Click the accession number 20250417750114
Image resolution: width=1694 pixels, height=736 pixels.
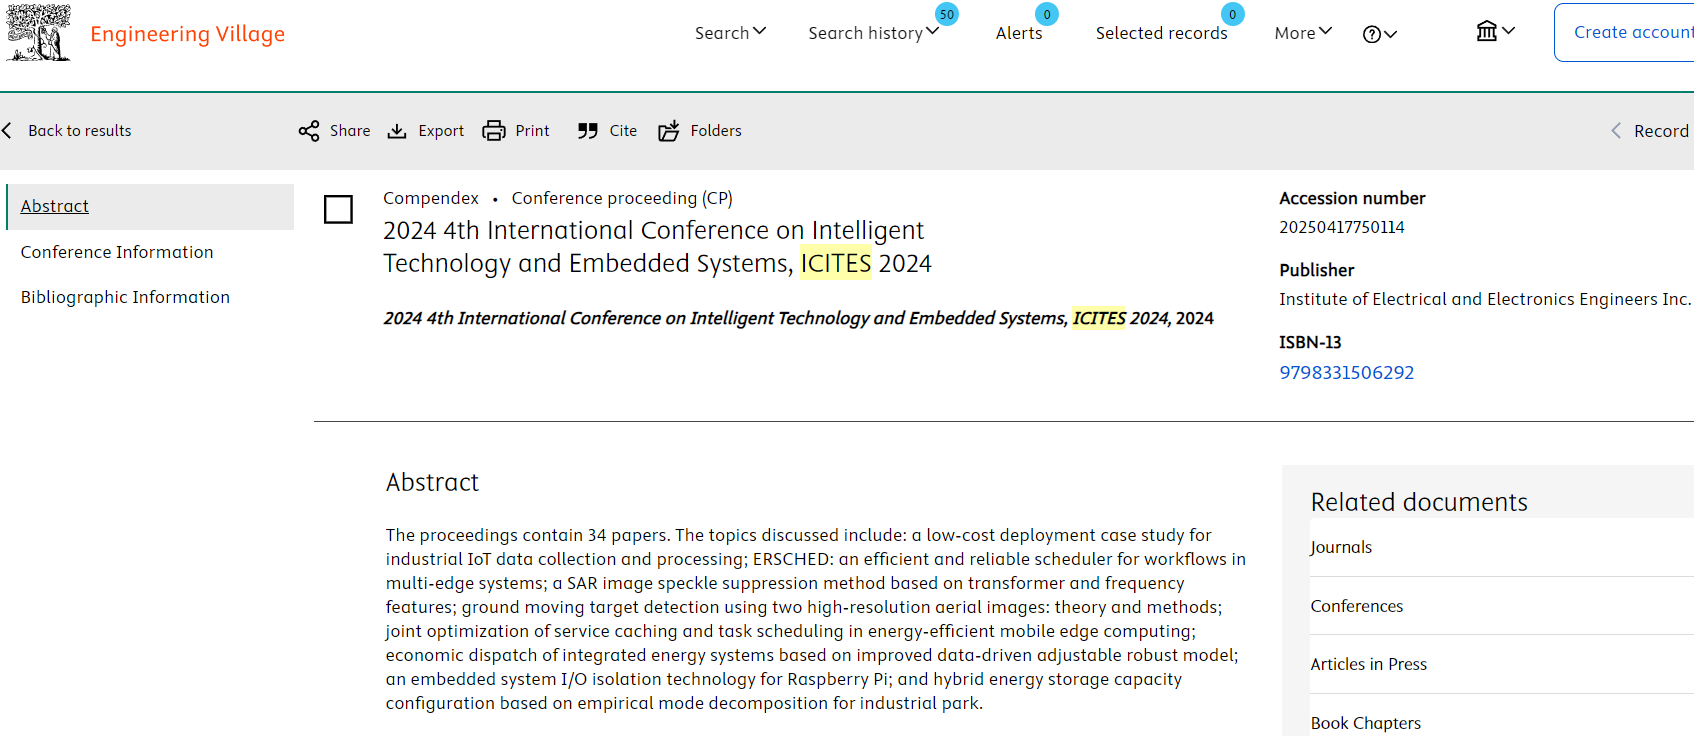(x=1341, y=227)
